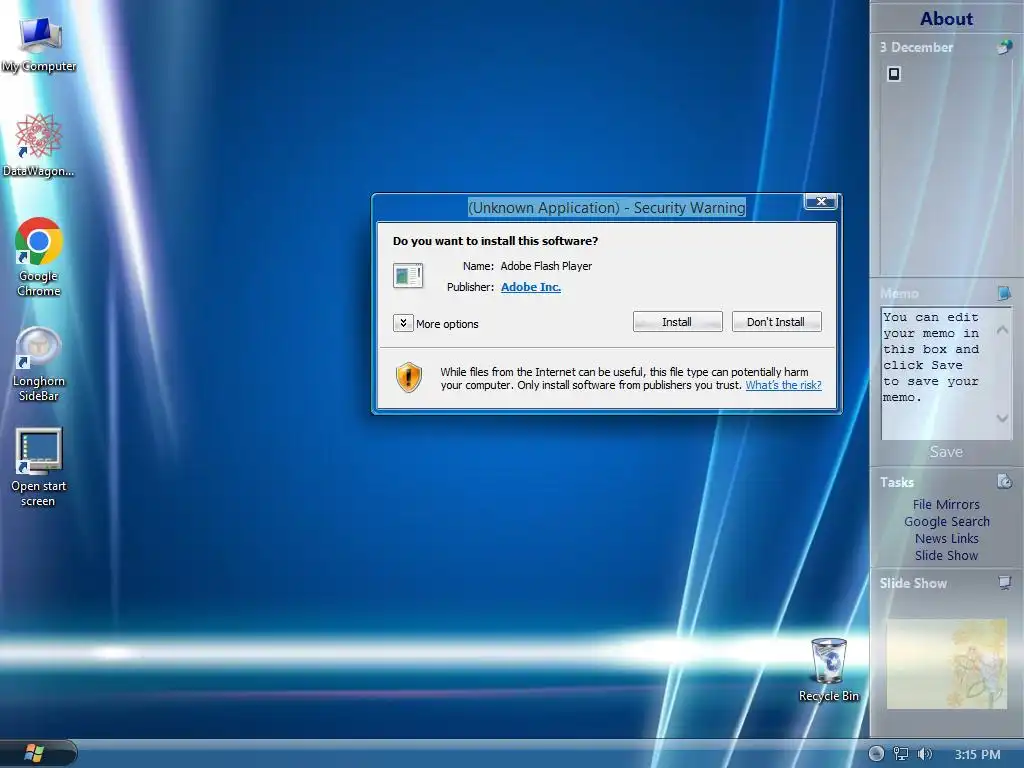The width and height of the screenshot is (1024, 768).
Task: Open Slide Show in the Tasks list
Action: tap(946, 555)
